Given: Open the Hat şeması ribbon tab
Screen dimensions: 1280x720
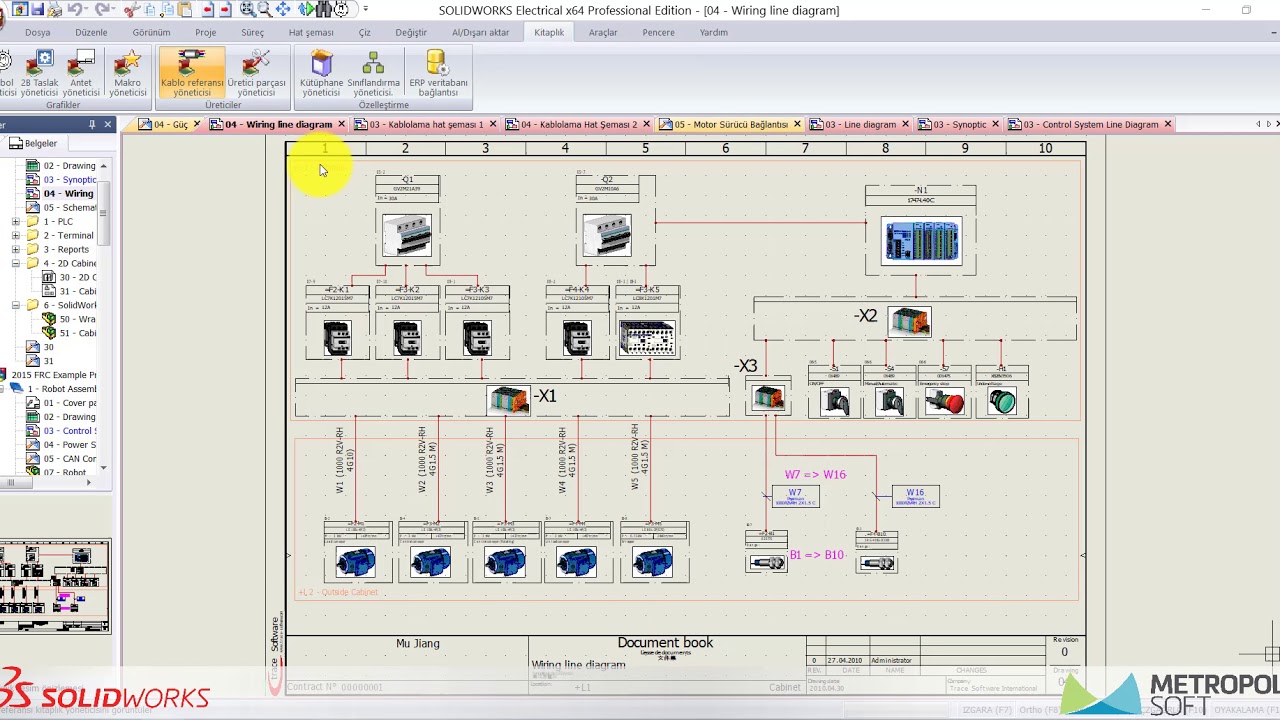Looking at the screenshot, I should 311,32.
